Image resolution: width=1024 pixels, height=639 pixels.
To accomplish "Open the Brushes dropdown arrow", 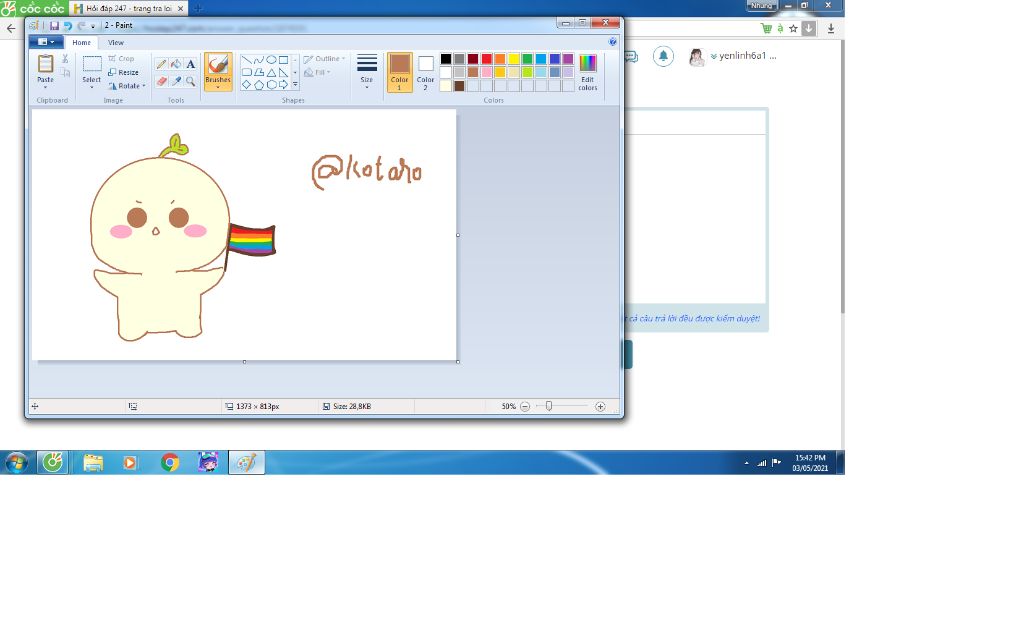I will click(x=217, y=88).
